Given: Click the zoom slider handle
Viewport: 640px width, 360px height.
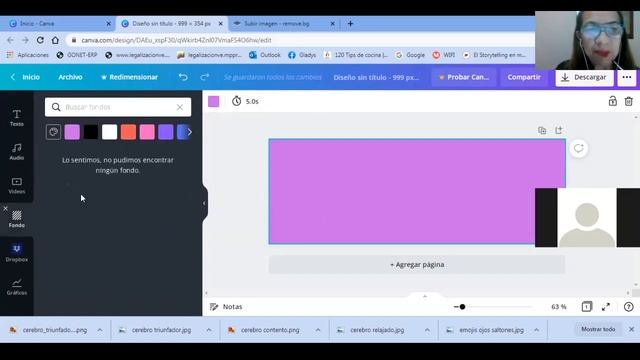Looking at the screenshot, I should tap(462, 307).
